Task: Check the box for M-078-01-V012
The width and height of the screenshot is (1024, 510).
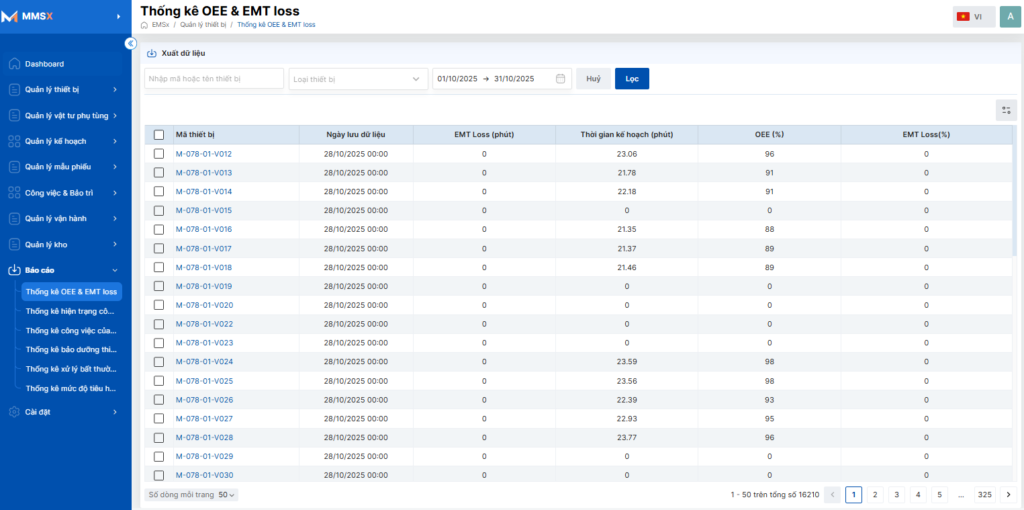Action: (159, 154)
